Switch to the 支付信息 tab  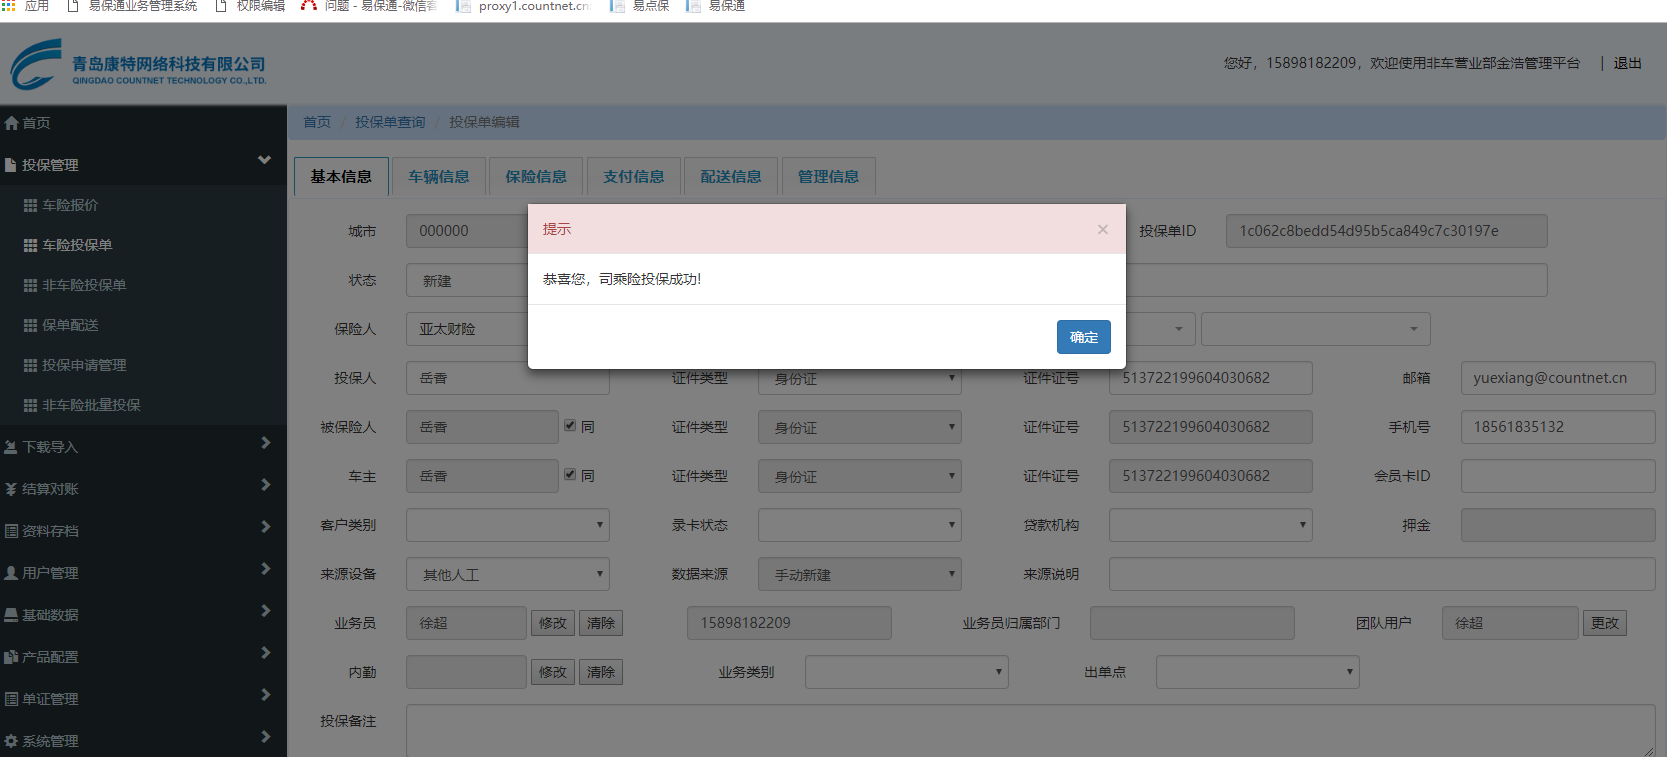[x=633, y=177]
